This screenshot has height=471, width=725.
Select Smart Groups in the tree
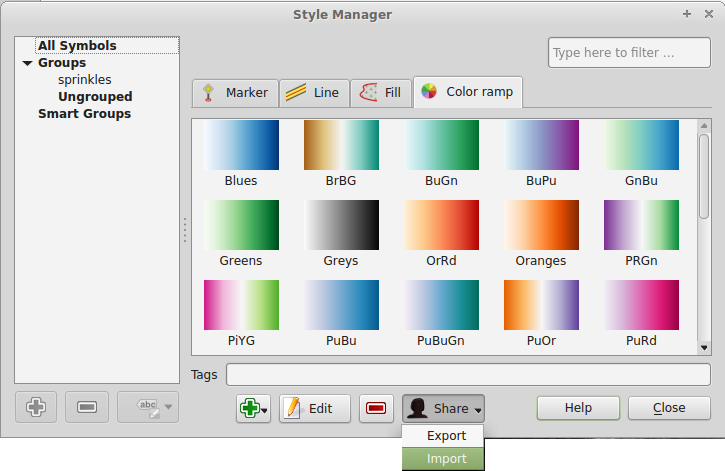click(85, 114)
